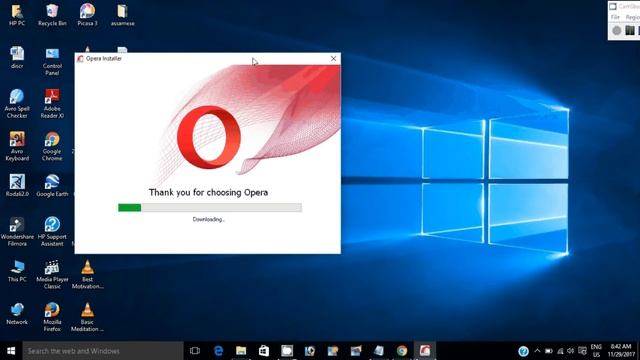
Task: Click the round record button in CamStudio
Action: (617, 31)
